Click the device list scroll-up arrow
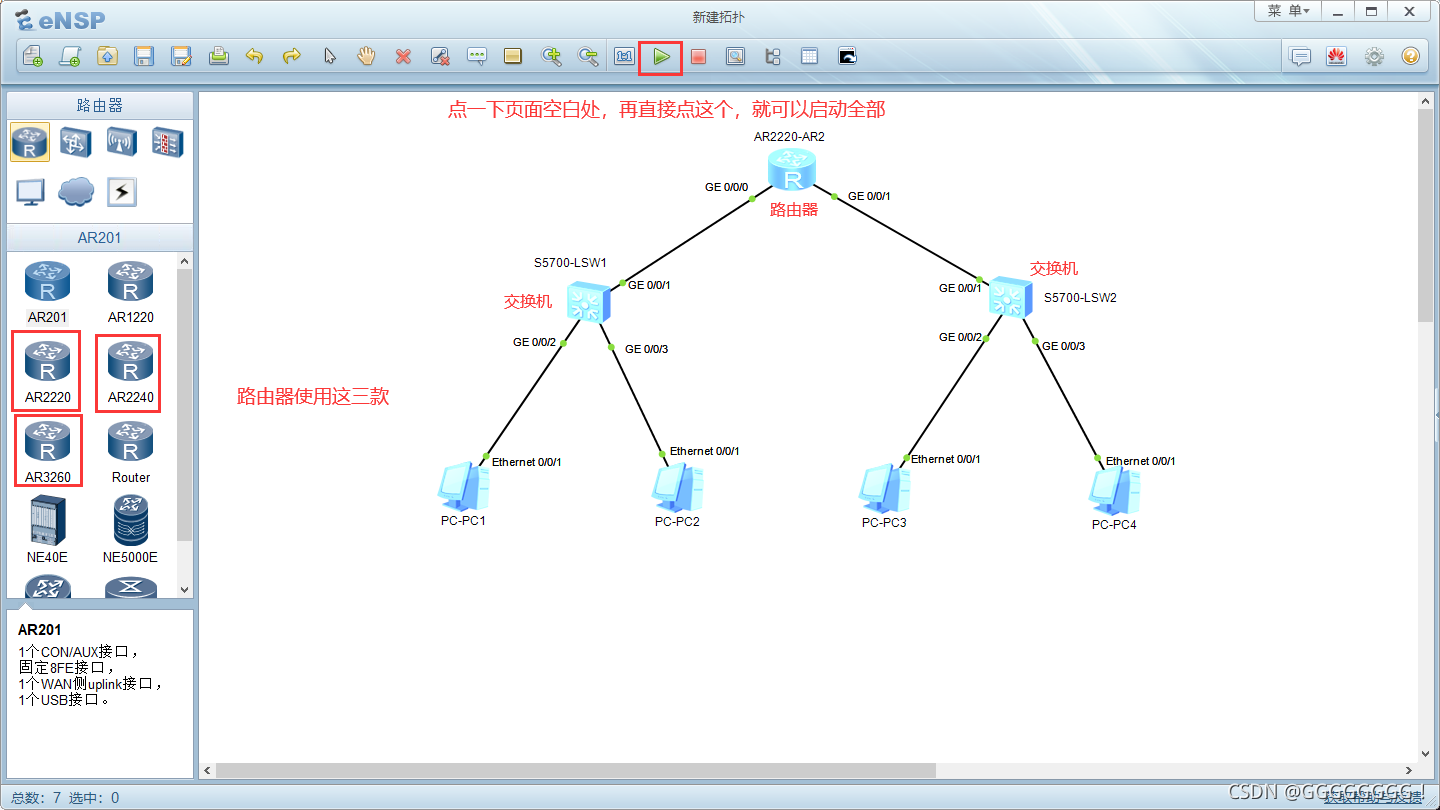The height and width of the screenshot is (810, 1440). [184, 262]
